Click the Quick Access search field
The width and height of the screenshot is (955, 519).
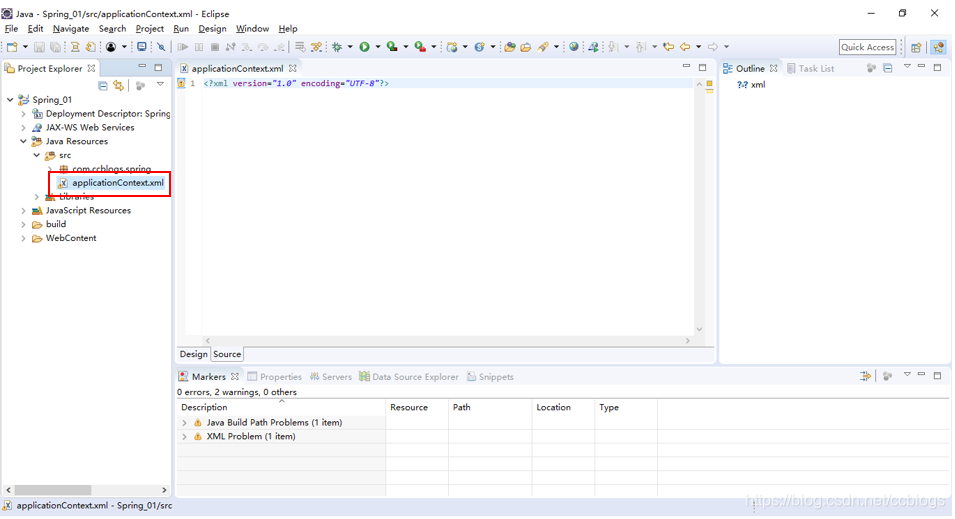867,47
